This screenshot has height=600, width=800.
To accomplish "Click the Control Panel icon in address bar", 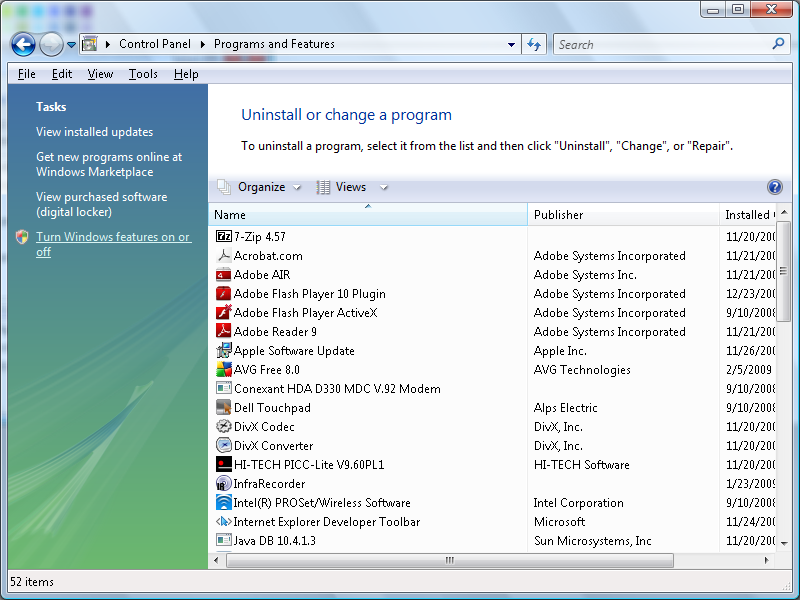I will pyautogui.click(x=90, y=44).
